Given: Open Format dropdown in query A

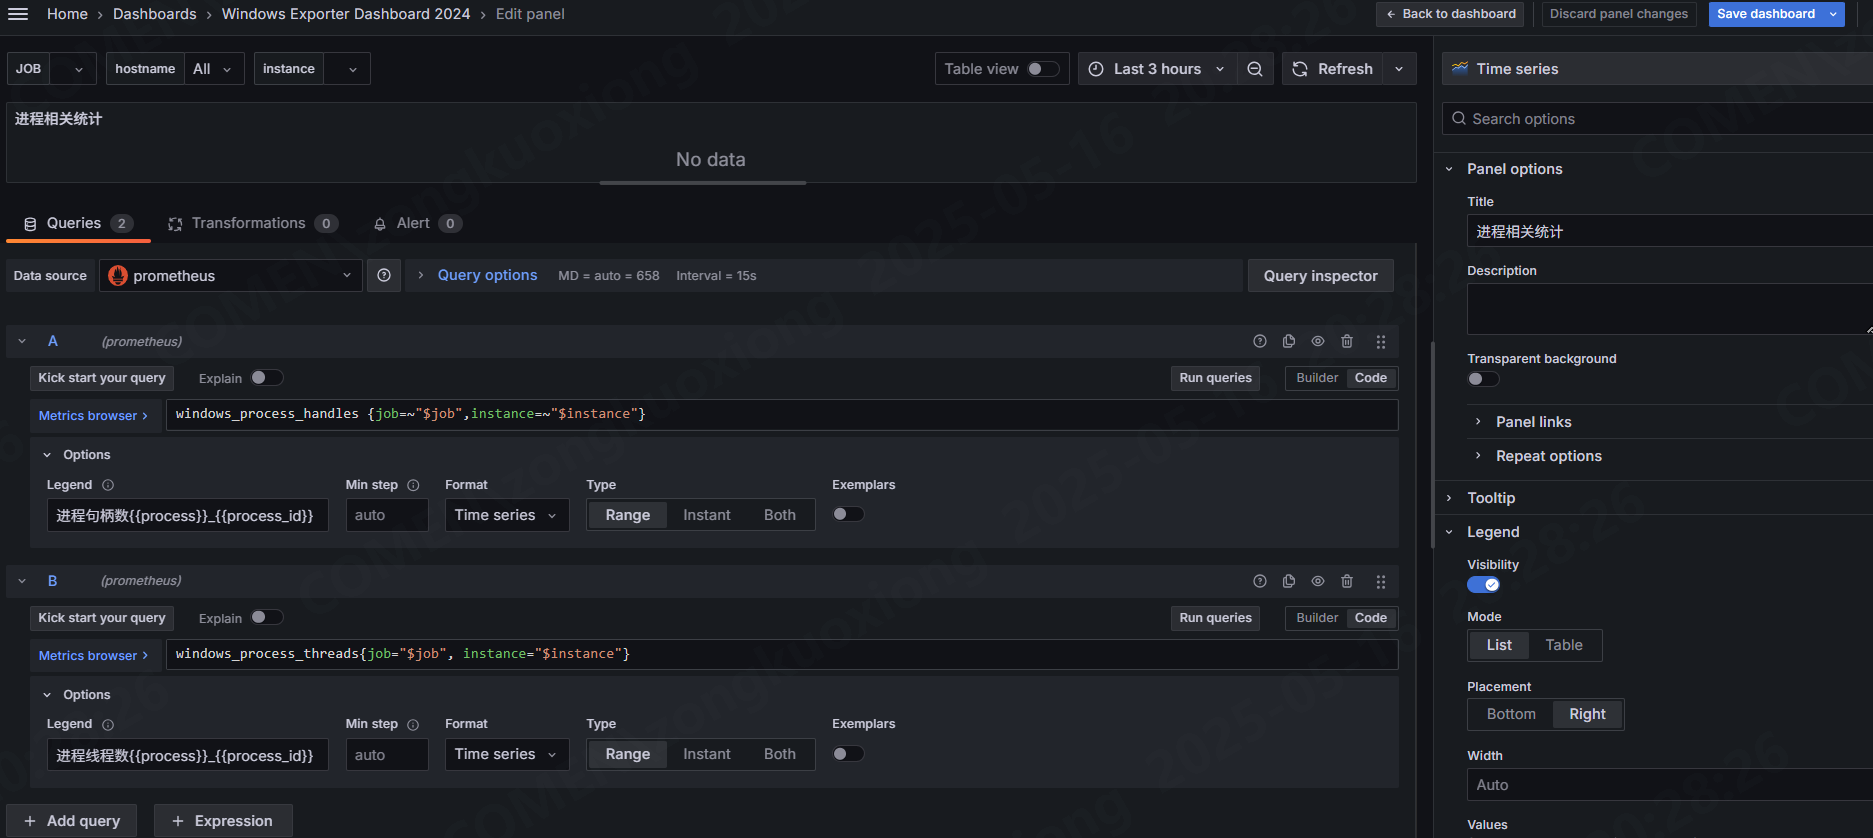Looking at the screenshot, I should pos(507,515).
